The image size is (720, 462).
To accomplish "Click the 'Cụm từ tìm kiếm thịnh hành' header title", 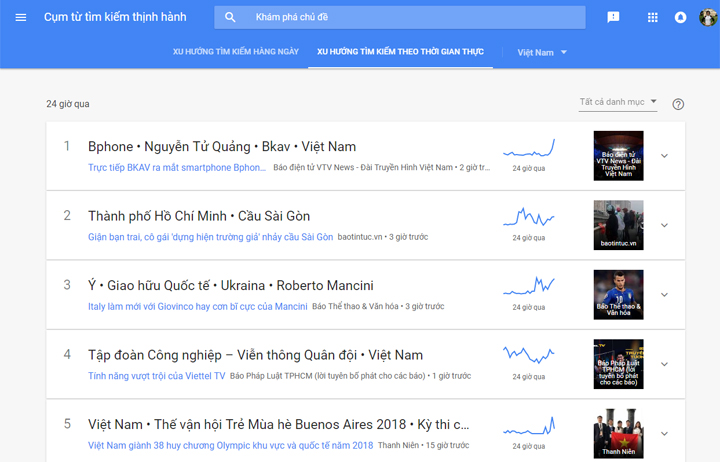I will pyautogui.click(x=115, y=17).
